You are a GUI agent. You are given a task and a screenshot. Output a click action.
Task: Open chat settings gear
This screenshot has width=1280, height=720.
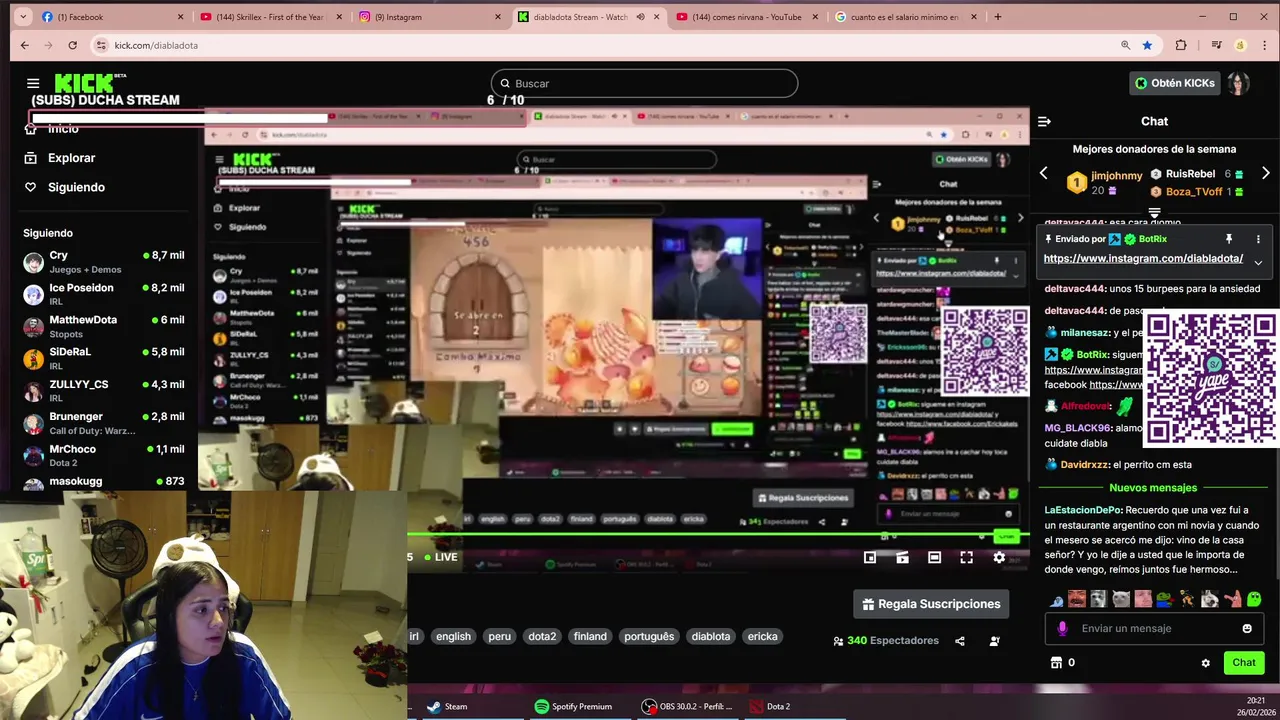1205,663
